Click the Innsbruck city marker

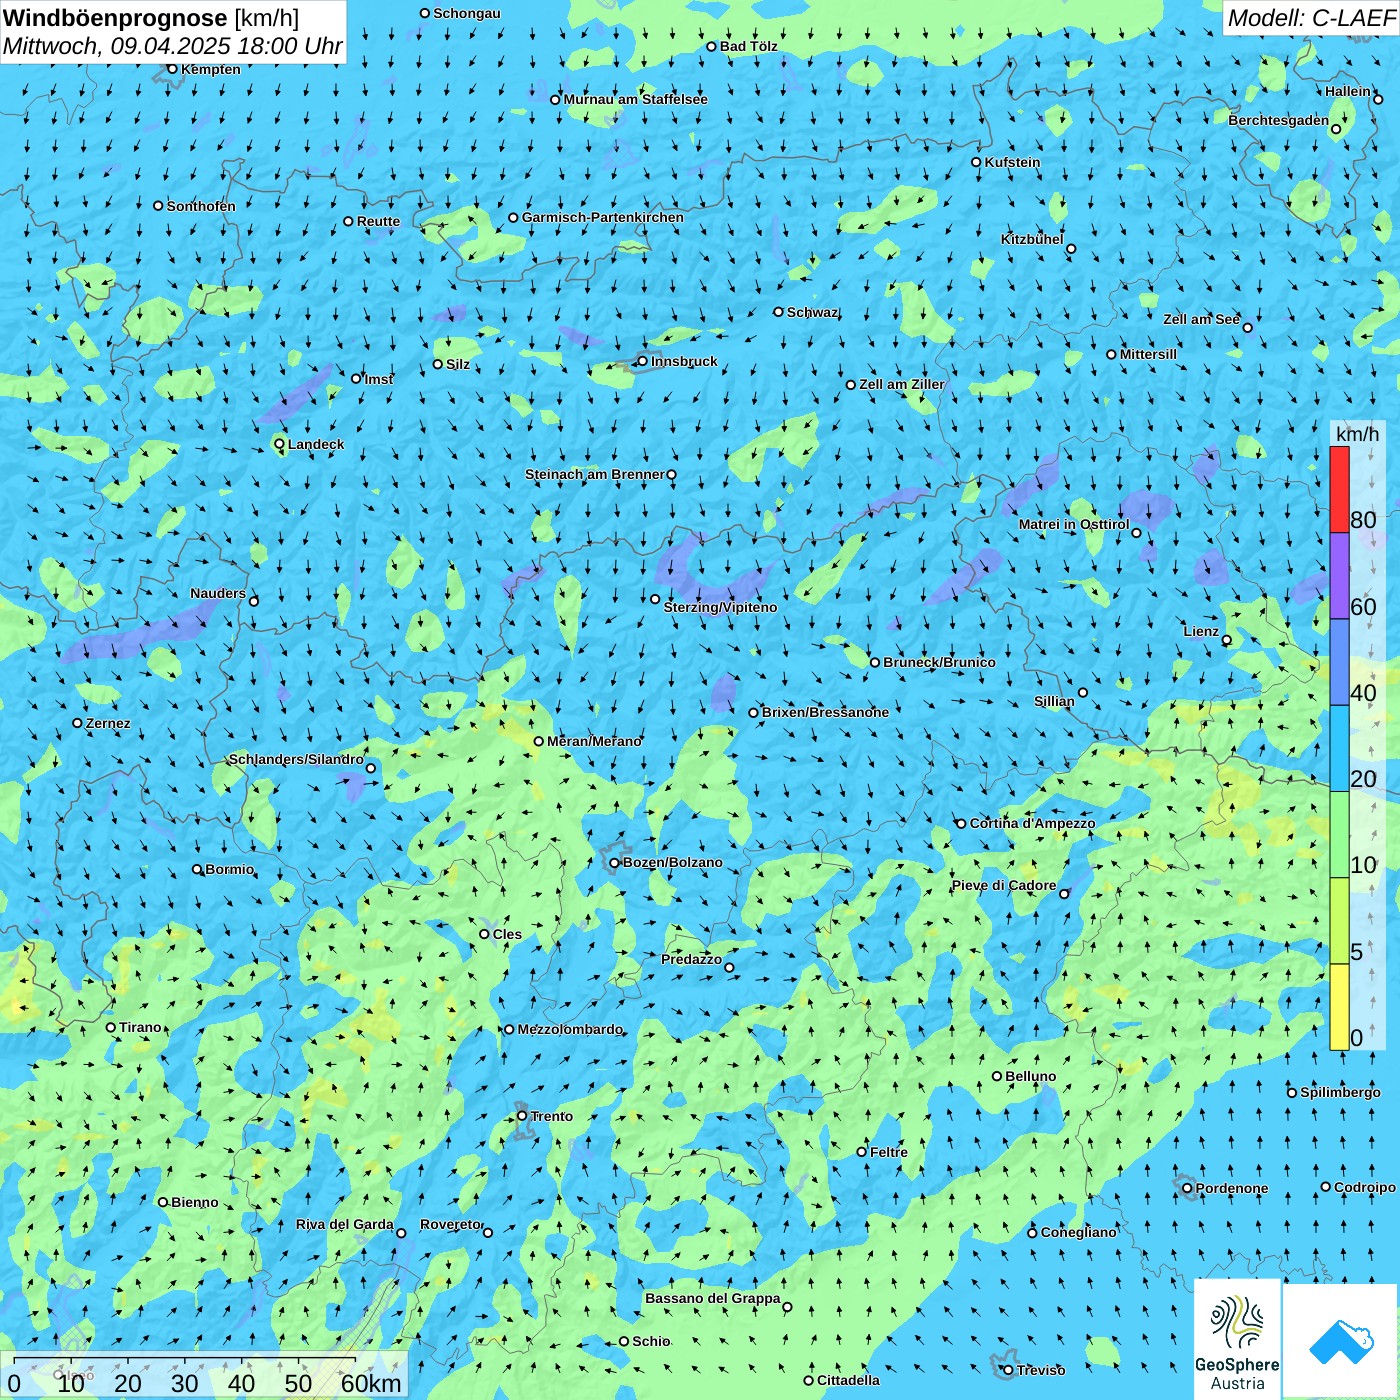[x=642, y=361]
